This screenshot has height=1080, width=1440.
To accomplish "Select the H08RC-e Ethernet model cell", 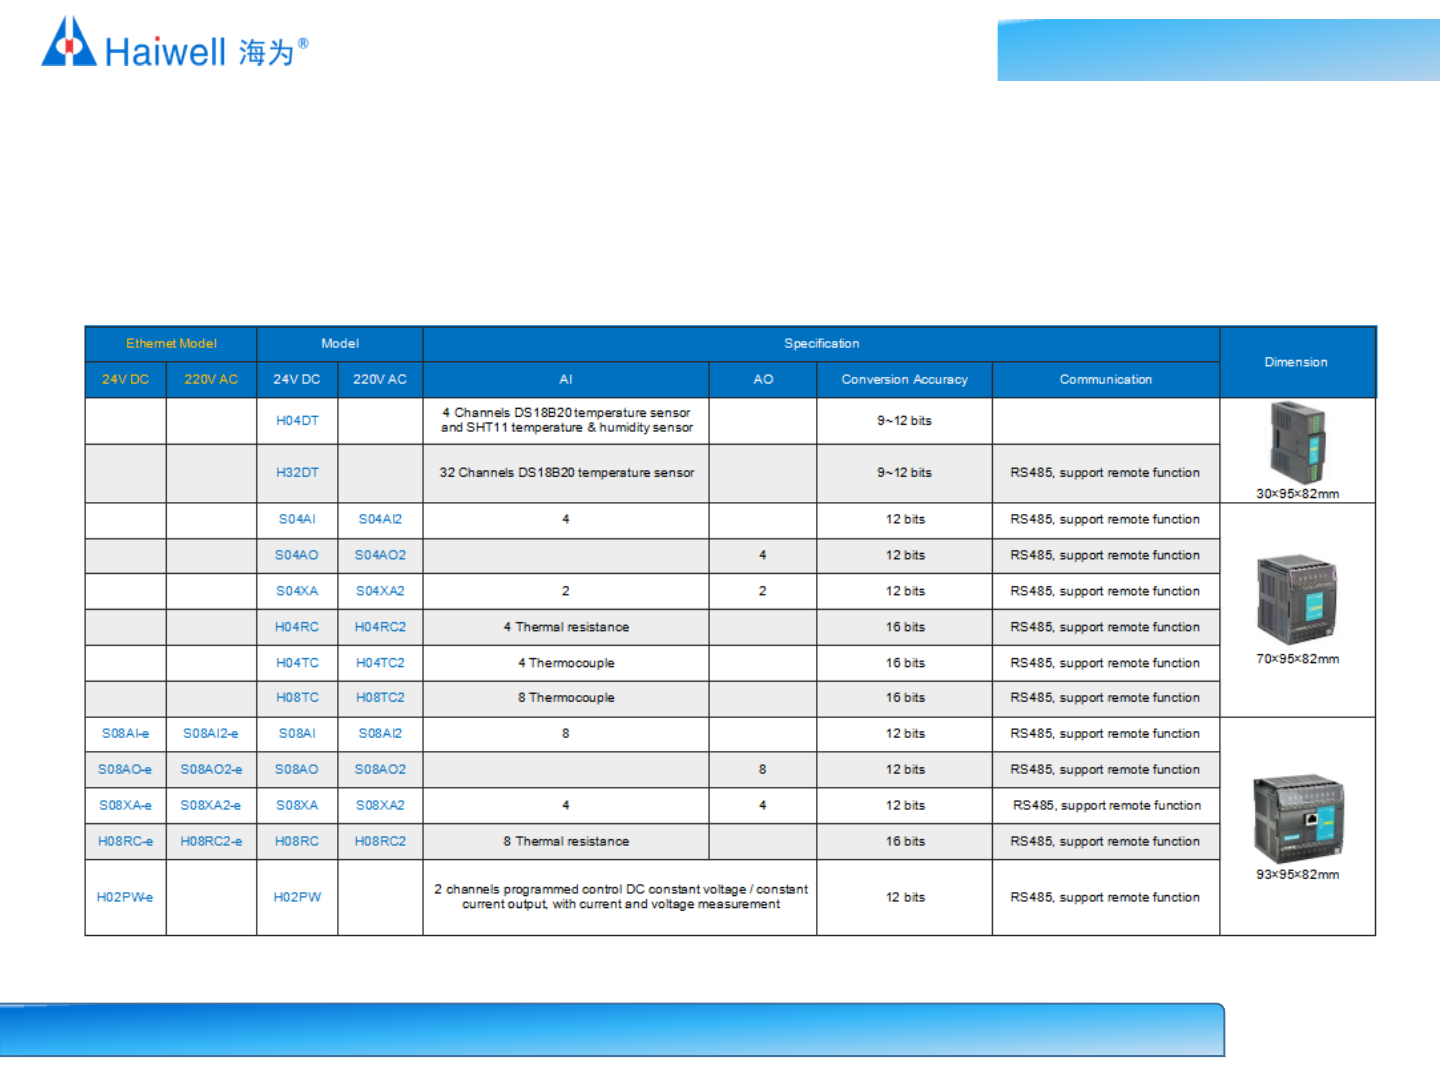I will (125, 842).
